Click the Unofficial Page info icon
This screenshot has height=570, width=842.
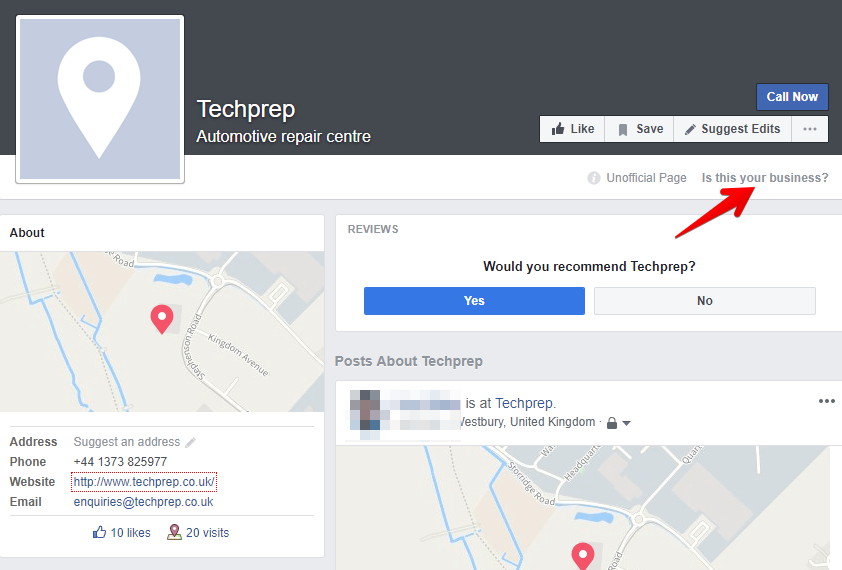pyautogui.click(x=593, y=178)
